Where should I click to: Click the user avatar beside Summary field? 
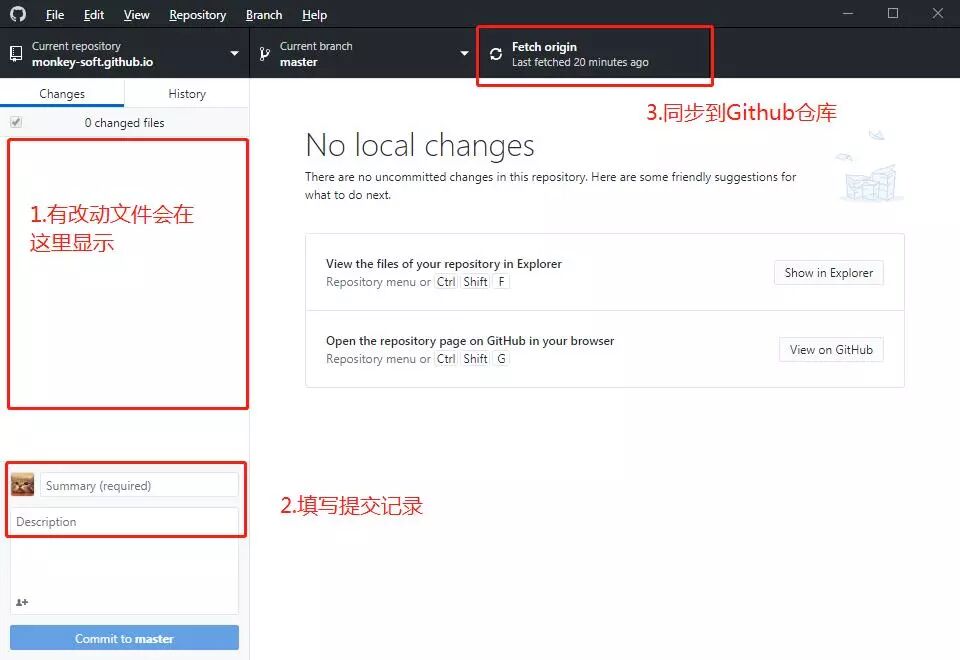(x=23, y=484)
